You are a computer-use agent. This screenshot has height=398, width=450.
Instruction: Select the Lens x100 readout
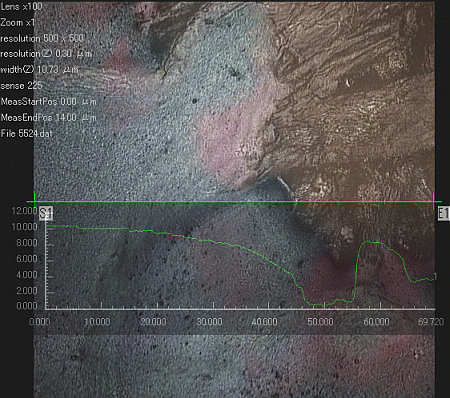click(x=21, y=6)
